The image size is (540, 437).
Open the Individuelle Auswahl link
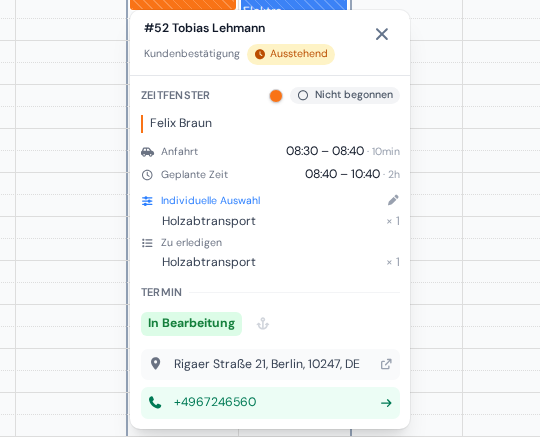click(210, 200)
